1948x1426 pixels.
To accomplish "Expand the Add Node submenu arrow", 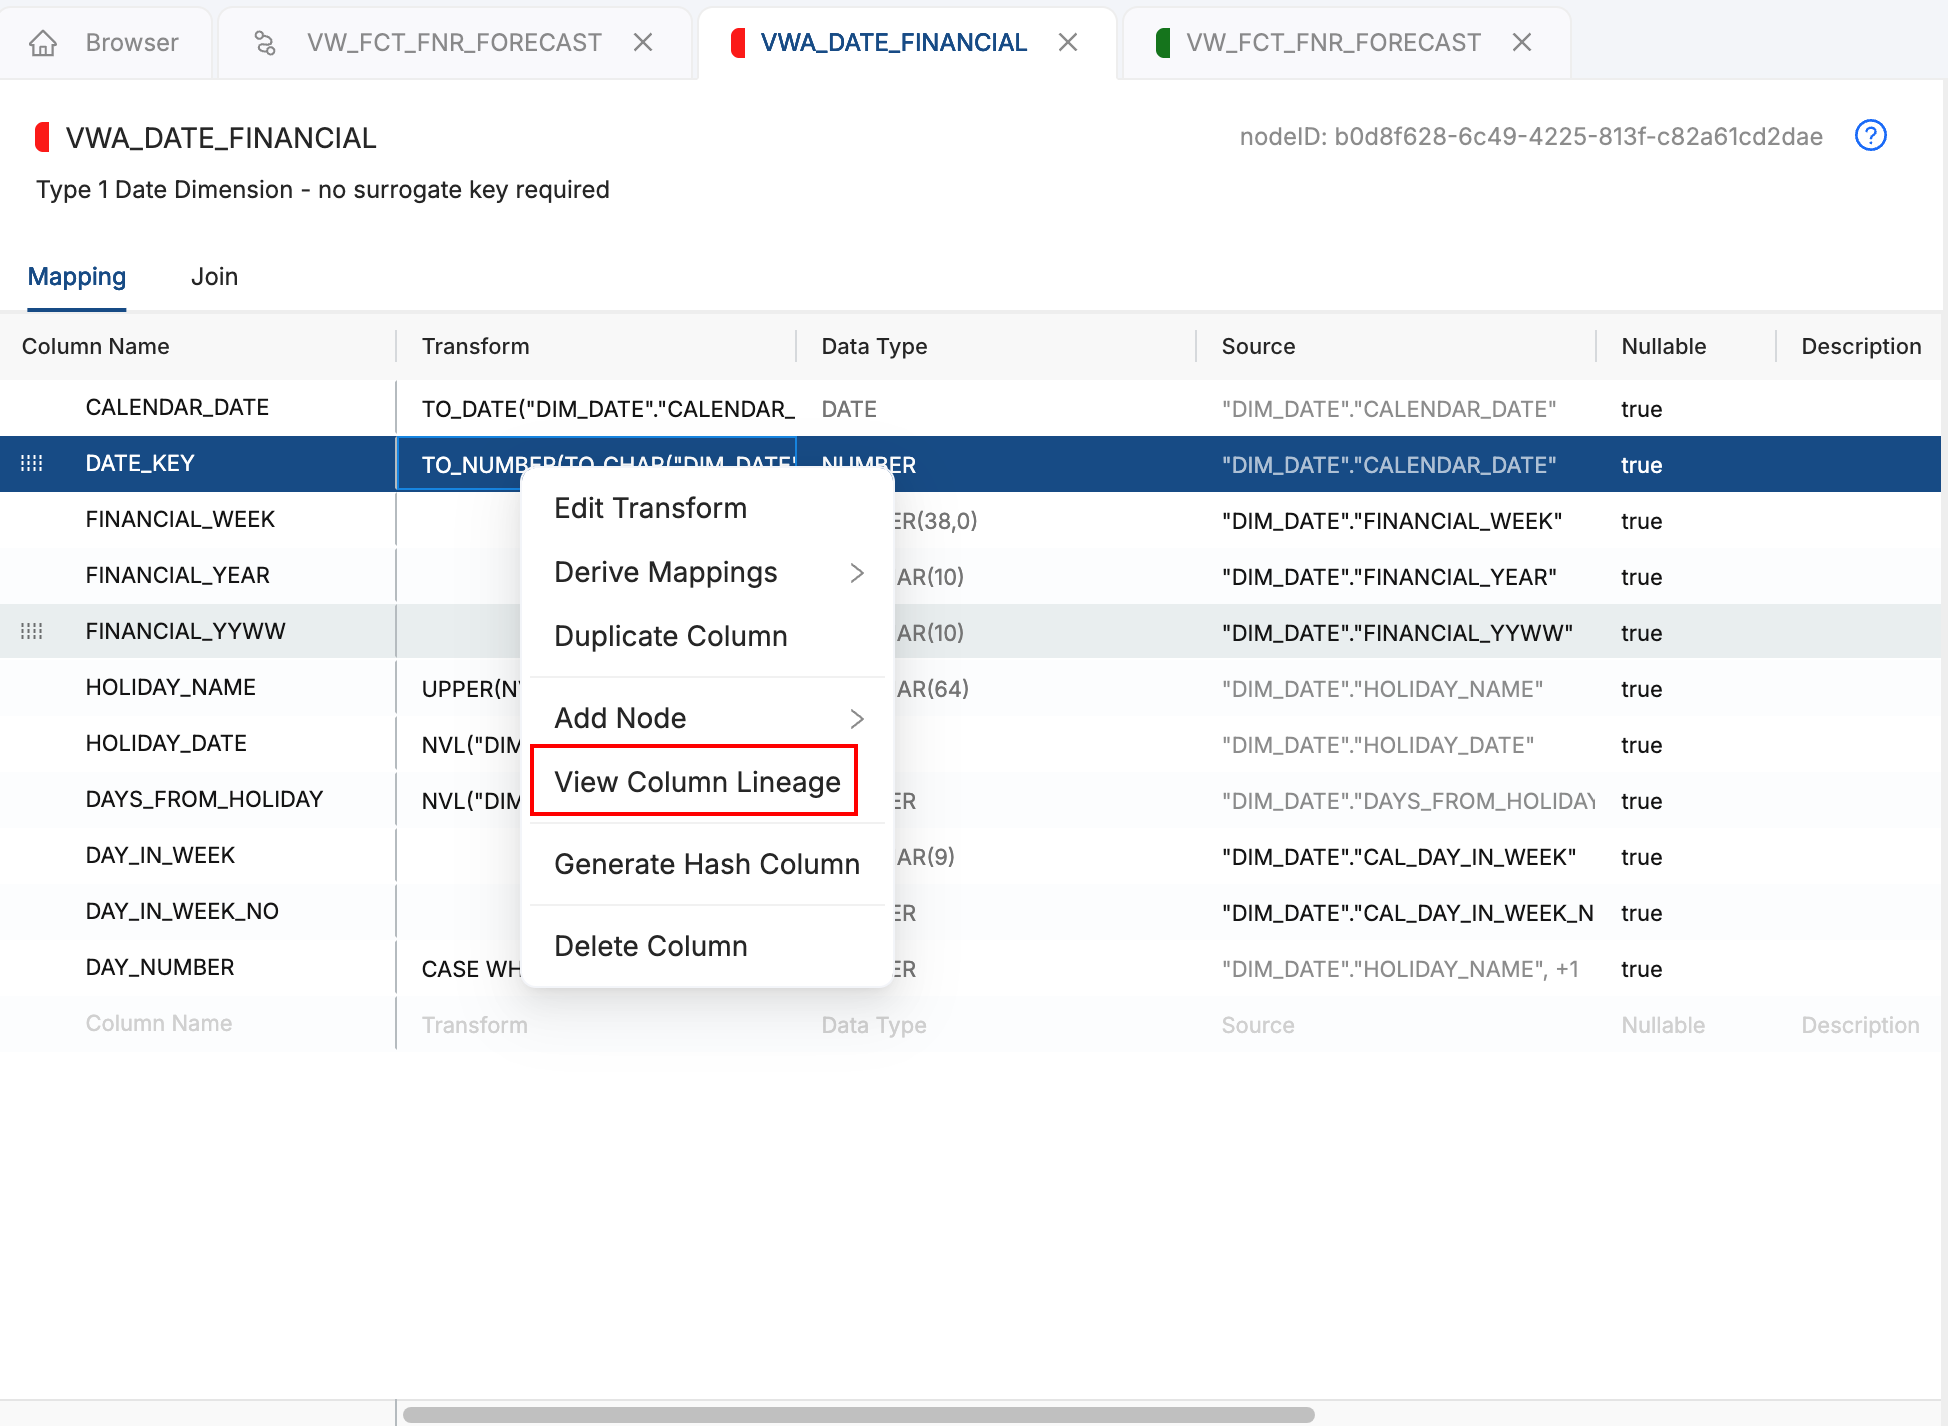I will 856,718.
